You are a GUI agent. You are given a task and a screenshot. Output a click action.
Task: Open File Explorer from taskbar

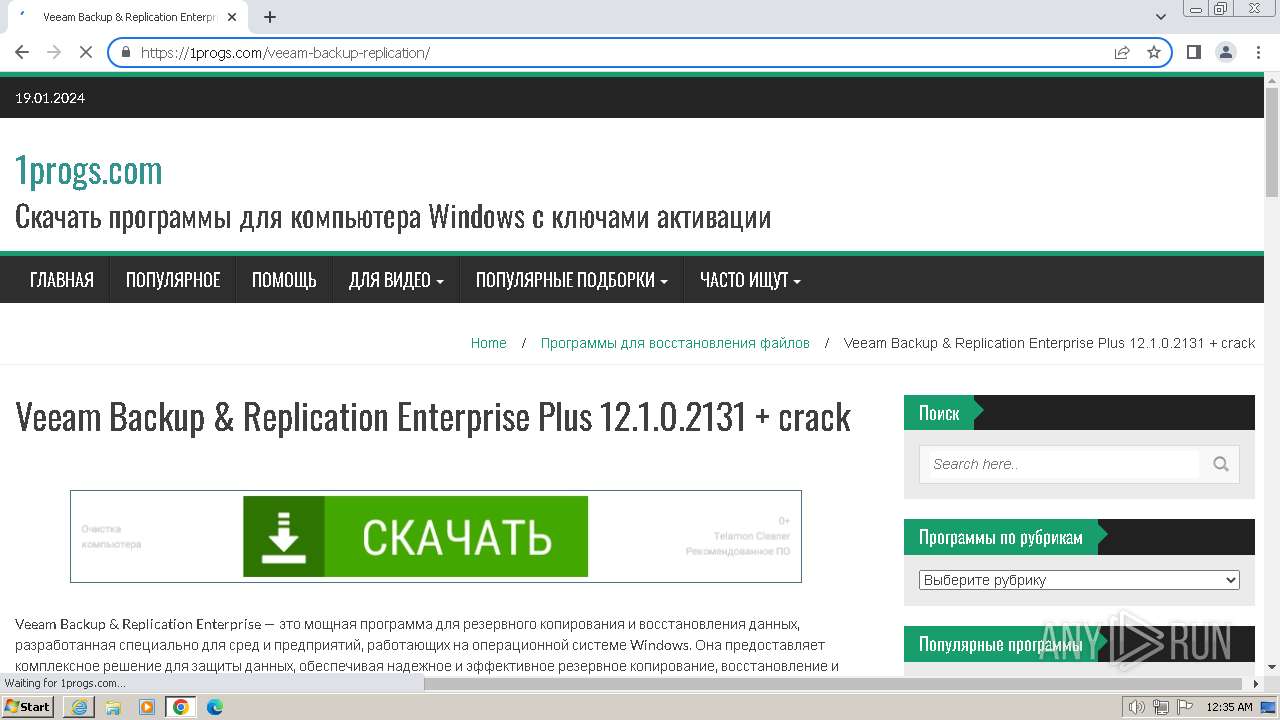(x=113, y=707)
